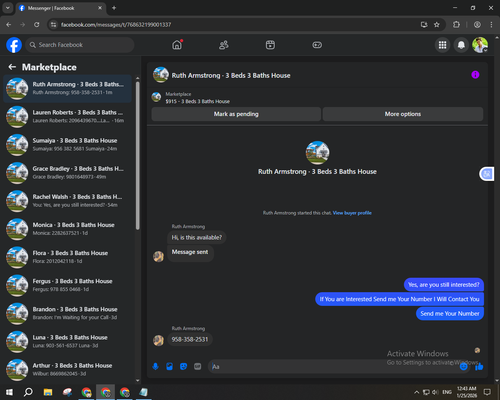Open Ruth Armstrong chat header title

point(231,76)
